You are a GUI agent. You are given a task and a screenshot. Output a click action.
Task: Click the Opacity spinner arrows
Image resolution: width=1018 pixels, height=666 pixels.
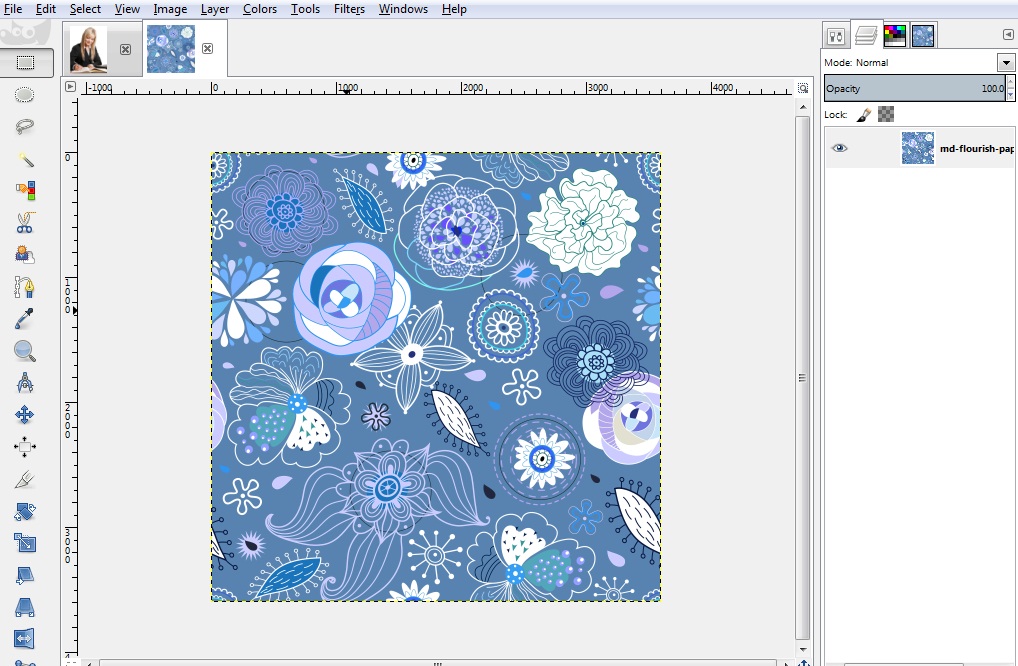click(1010, 88)
